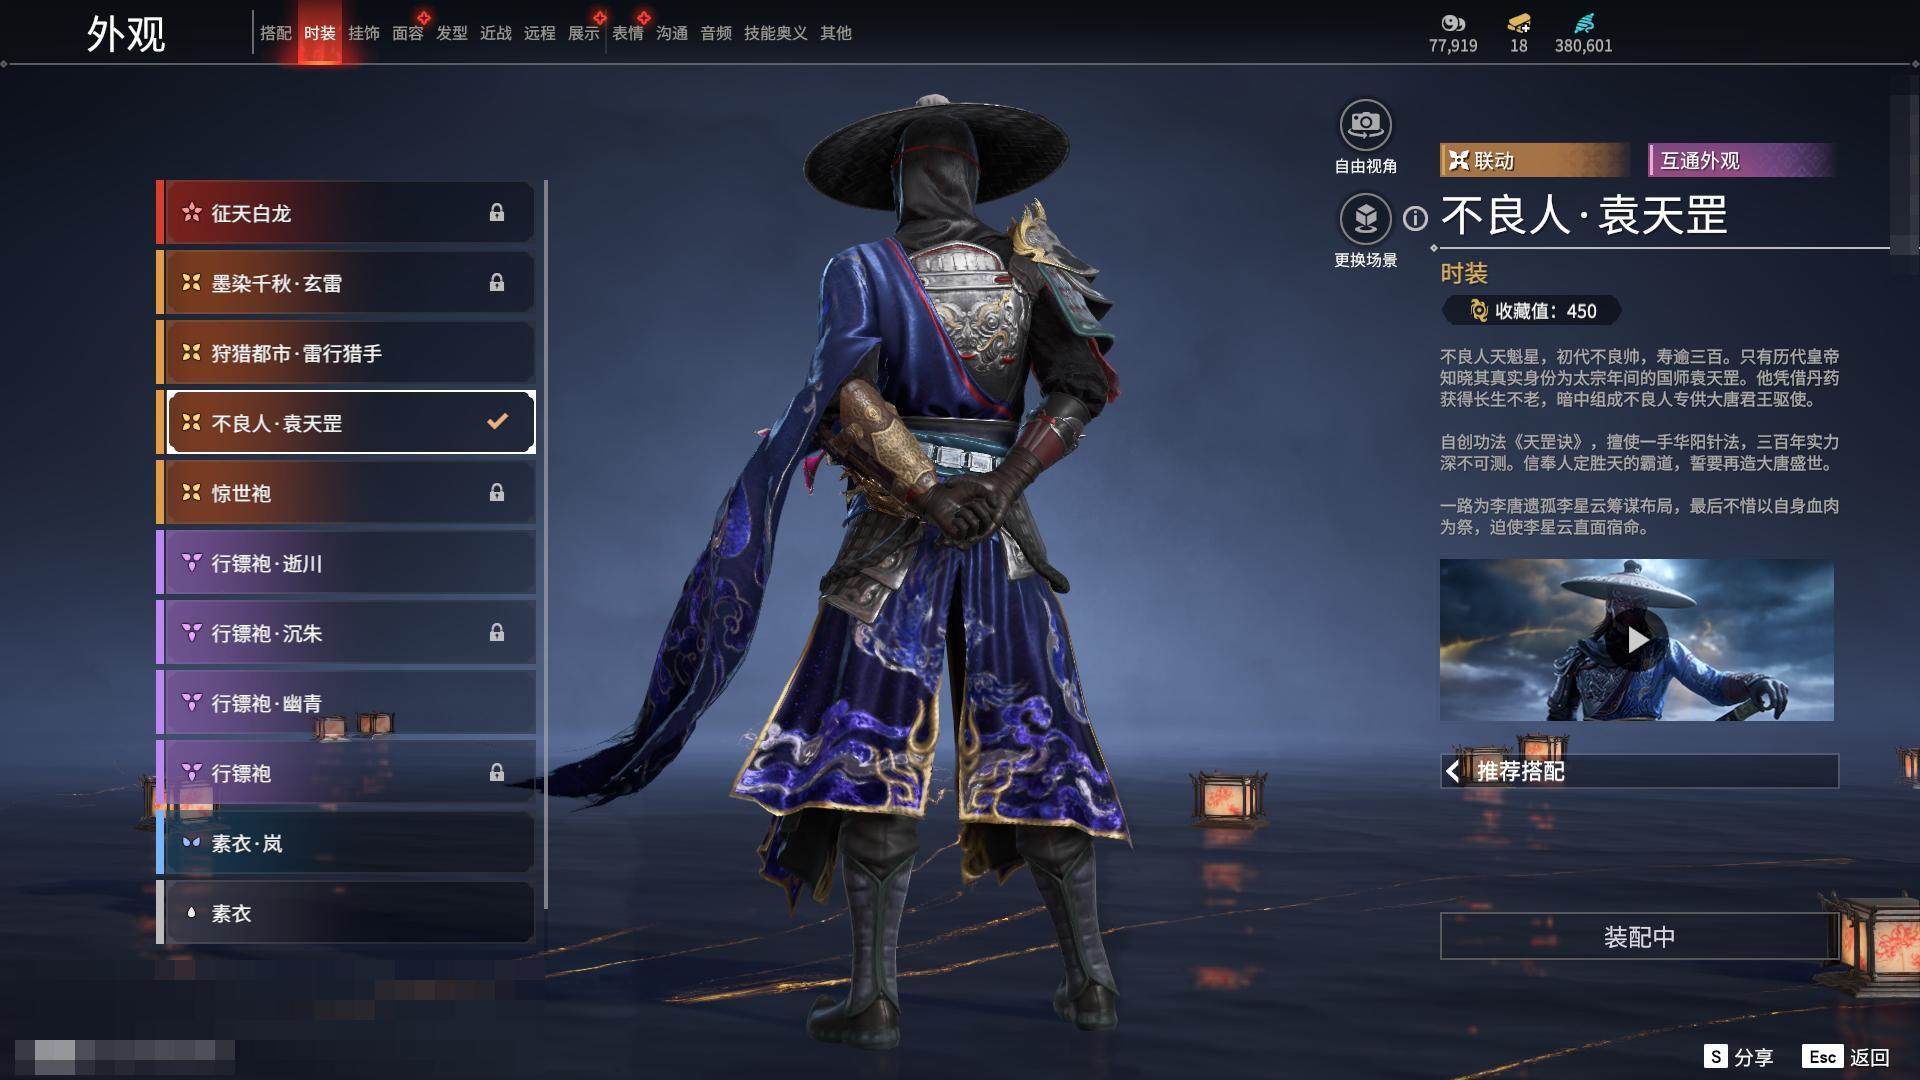The height and width of the screenshot is (1080, 1920).
Task: Click the outfit list scrollbar
Action: click(546, 545)
